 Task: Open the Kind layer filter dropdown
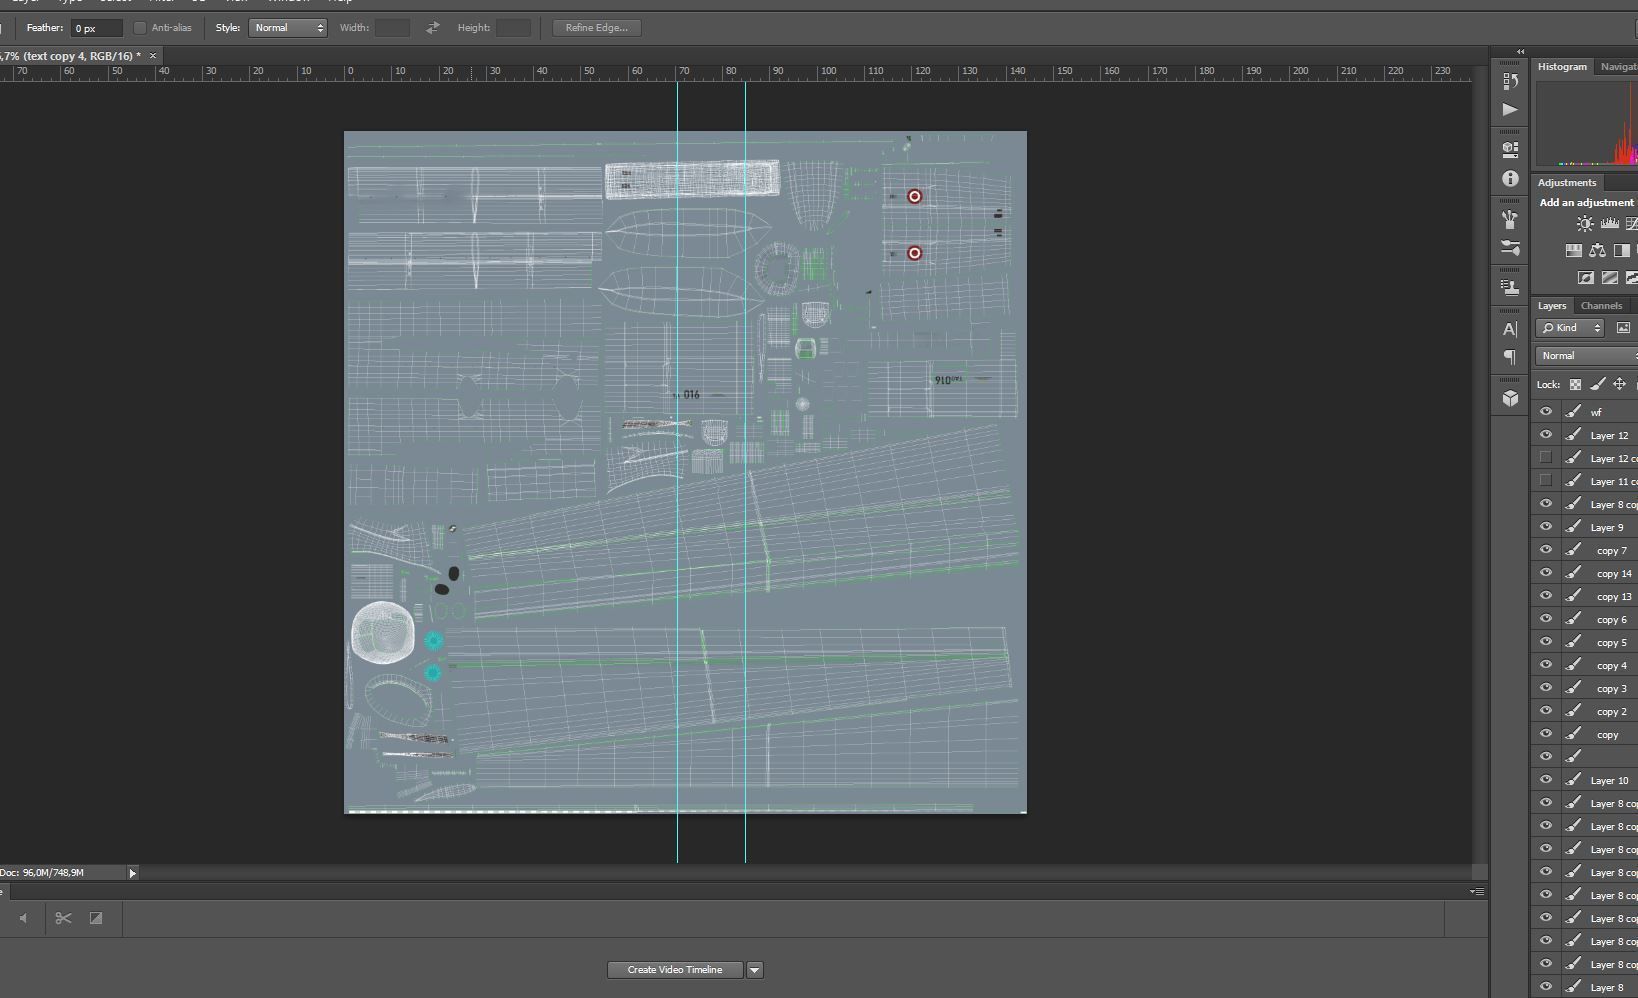pyautogui.click(x=1570, y=328)
